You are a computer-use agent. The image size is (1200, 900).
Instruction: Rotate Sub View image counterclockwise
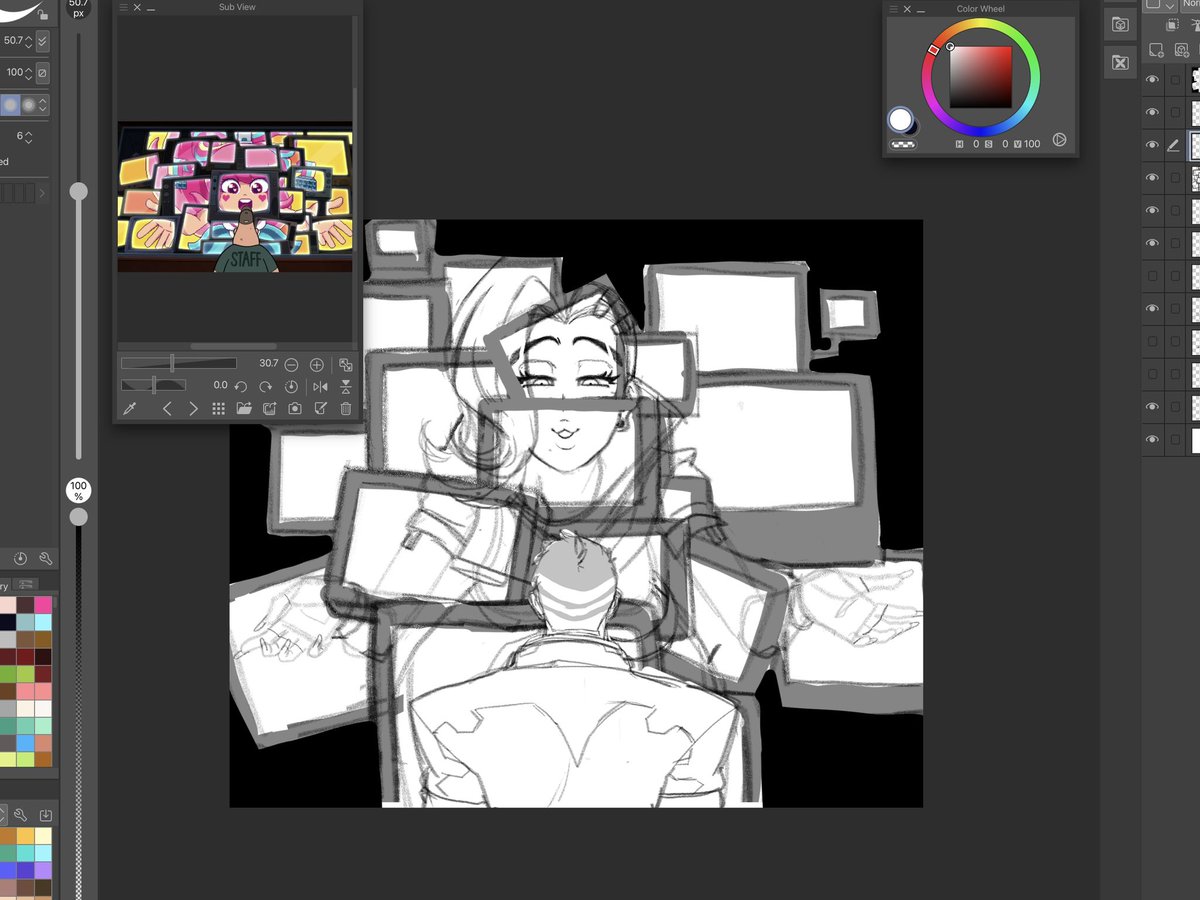pyautogui.click(x=240, y=386)
